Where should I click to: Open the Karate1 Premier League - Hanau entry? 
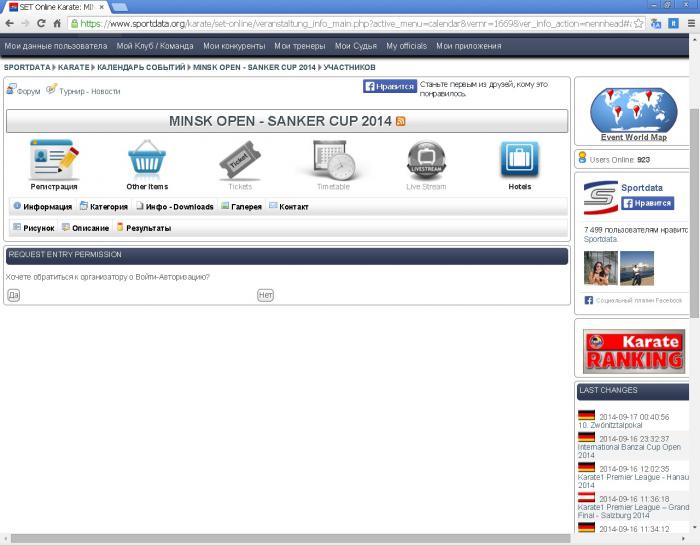coord(633,481)
